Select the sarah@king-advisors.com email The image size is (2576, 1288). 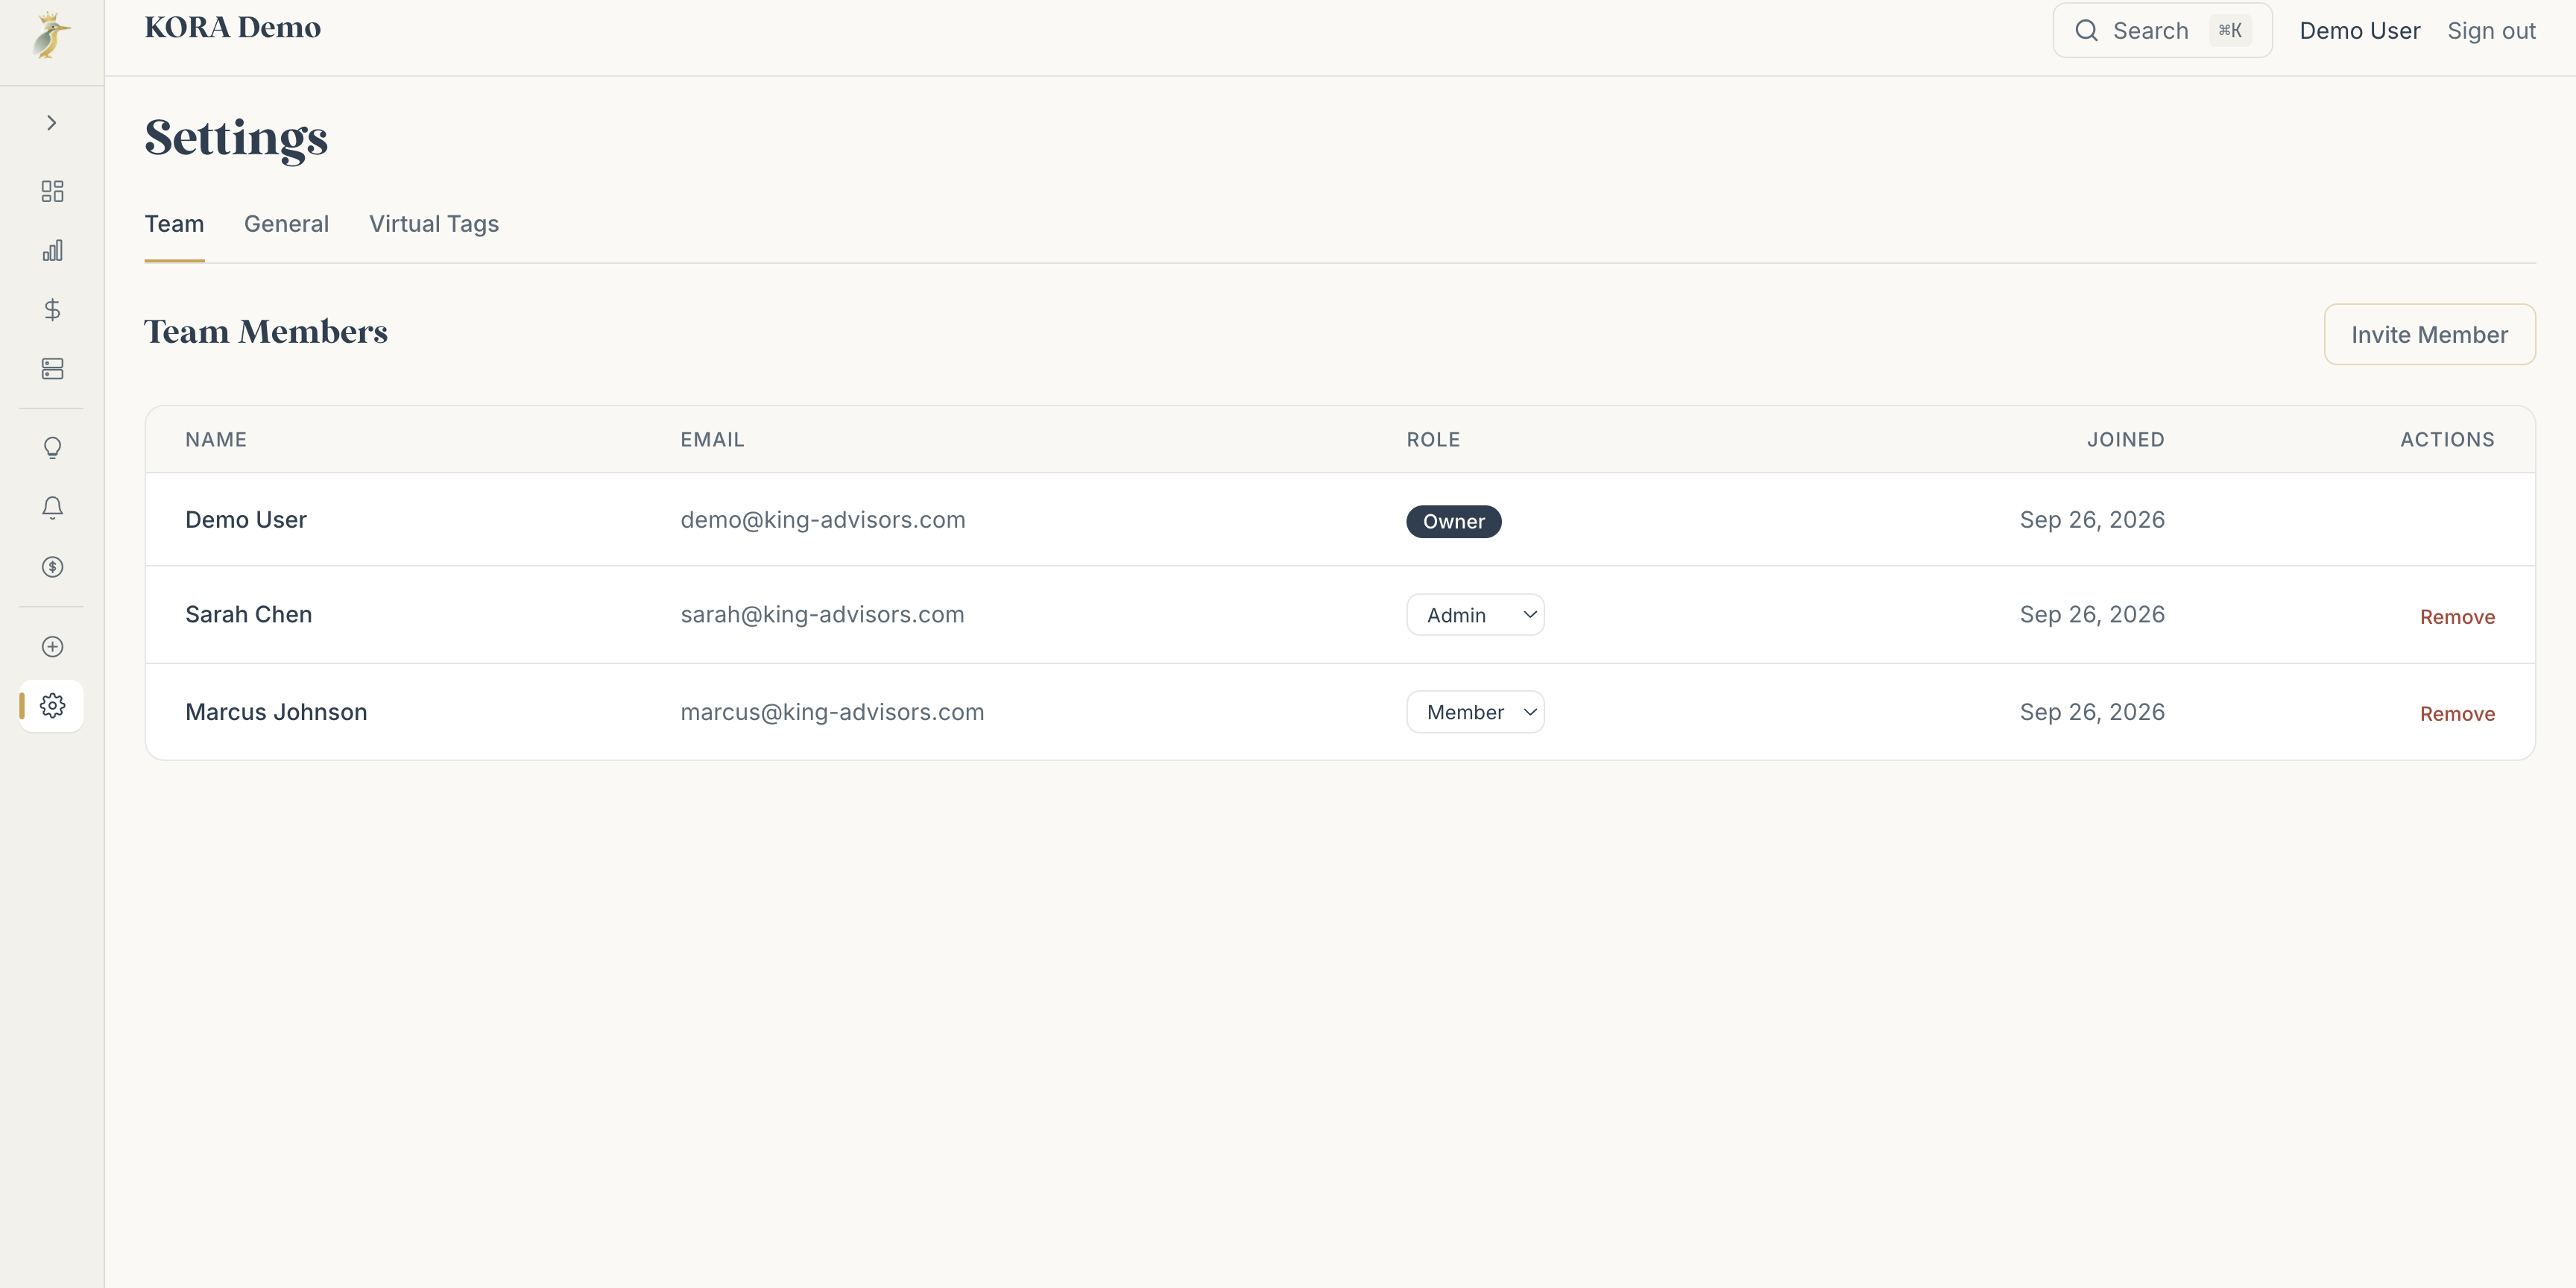[x=822, y=615]
